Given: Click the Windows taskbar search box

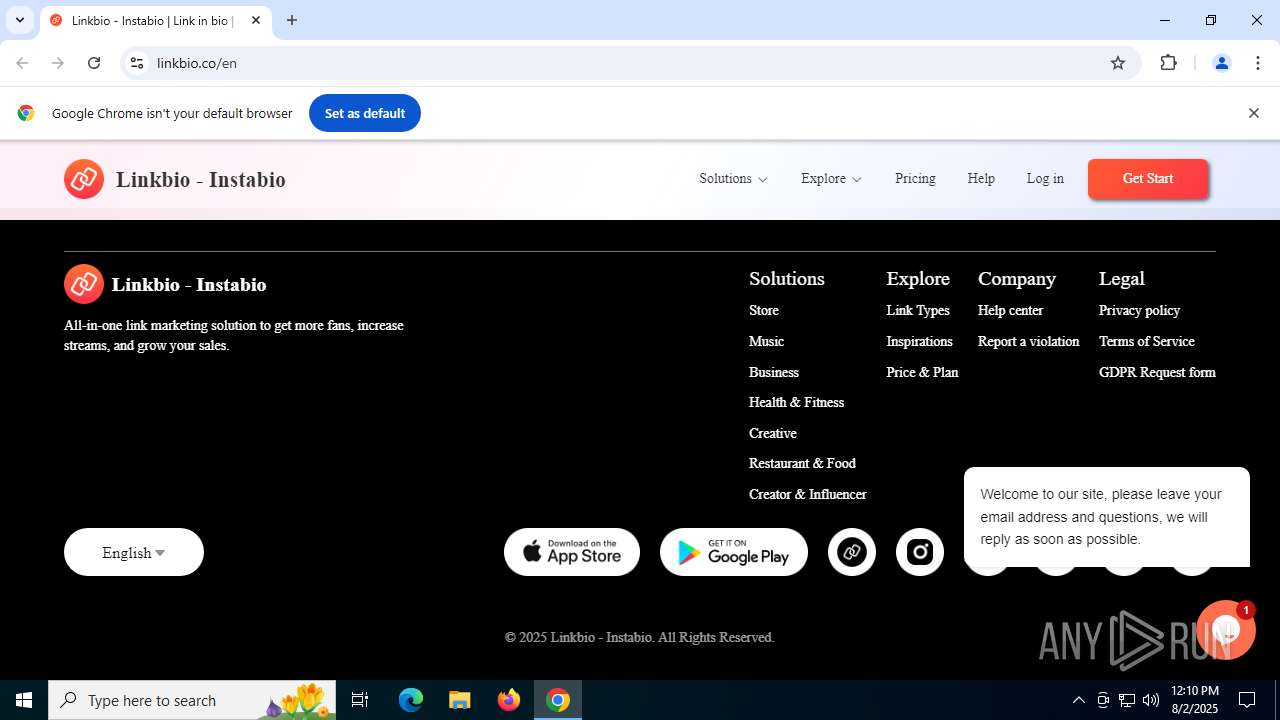Looking at the screenshot, I should tap(192, 700).
